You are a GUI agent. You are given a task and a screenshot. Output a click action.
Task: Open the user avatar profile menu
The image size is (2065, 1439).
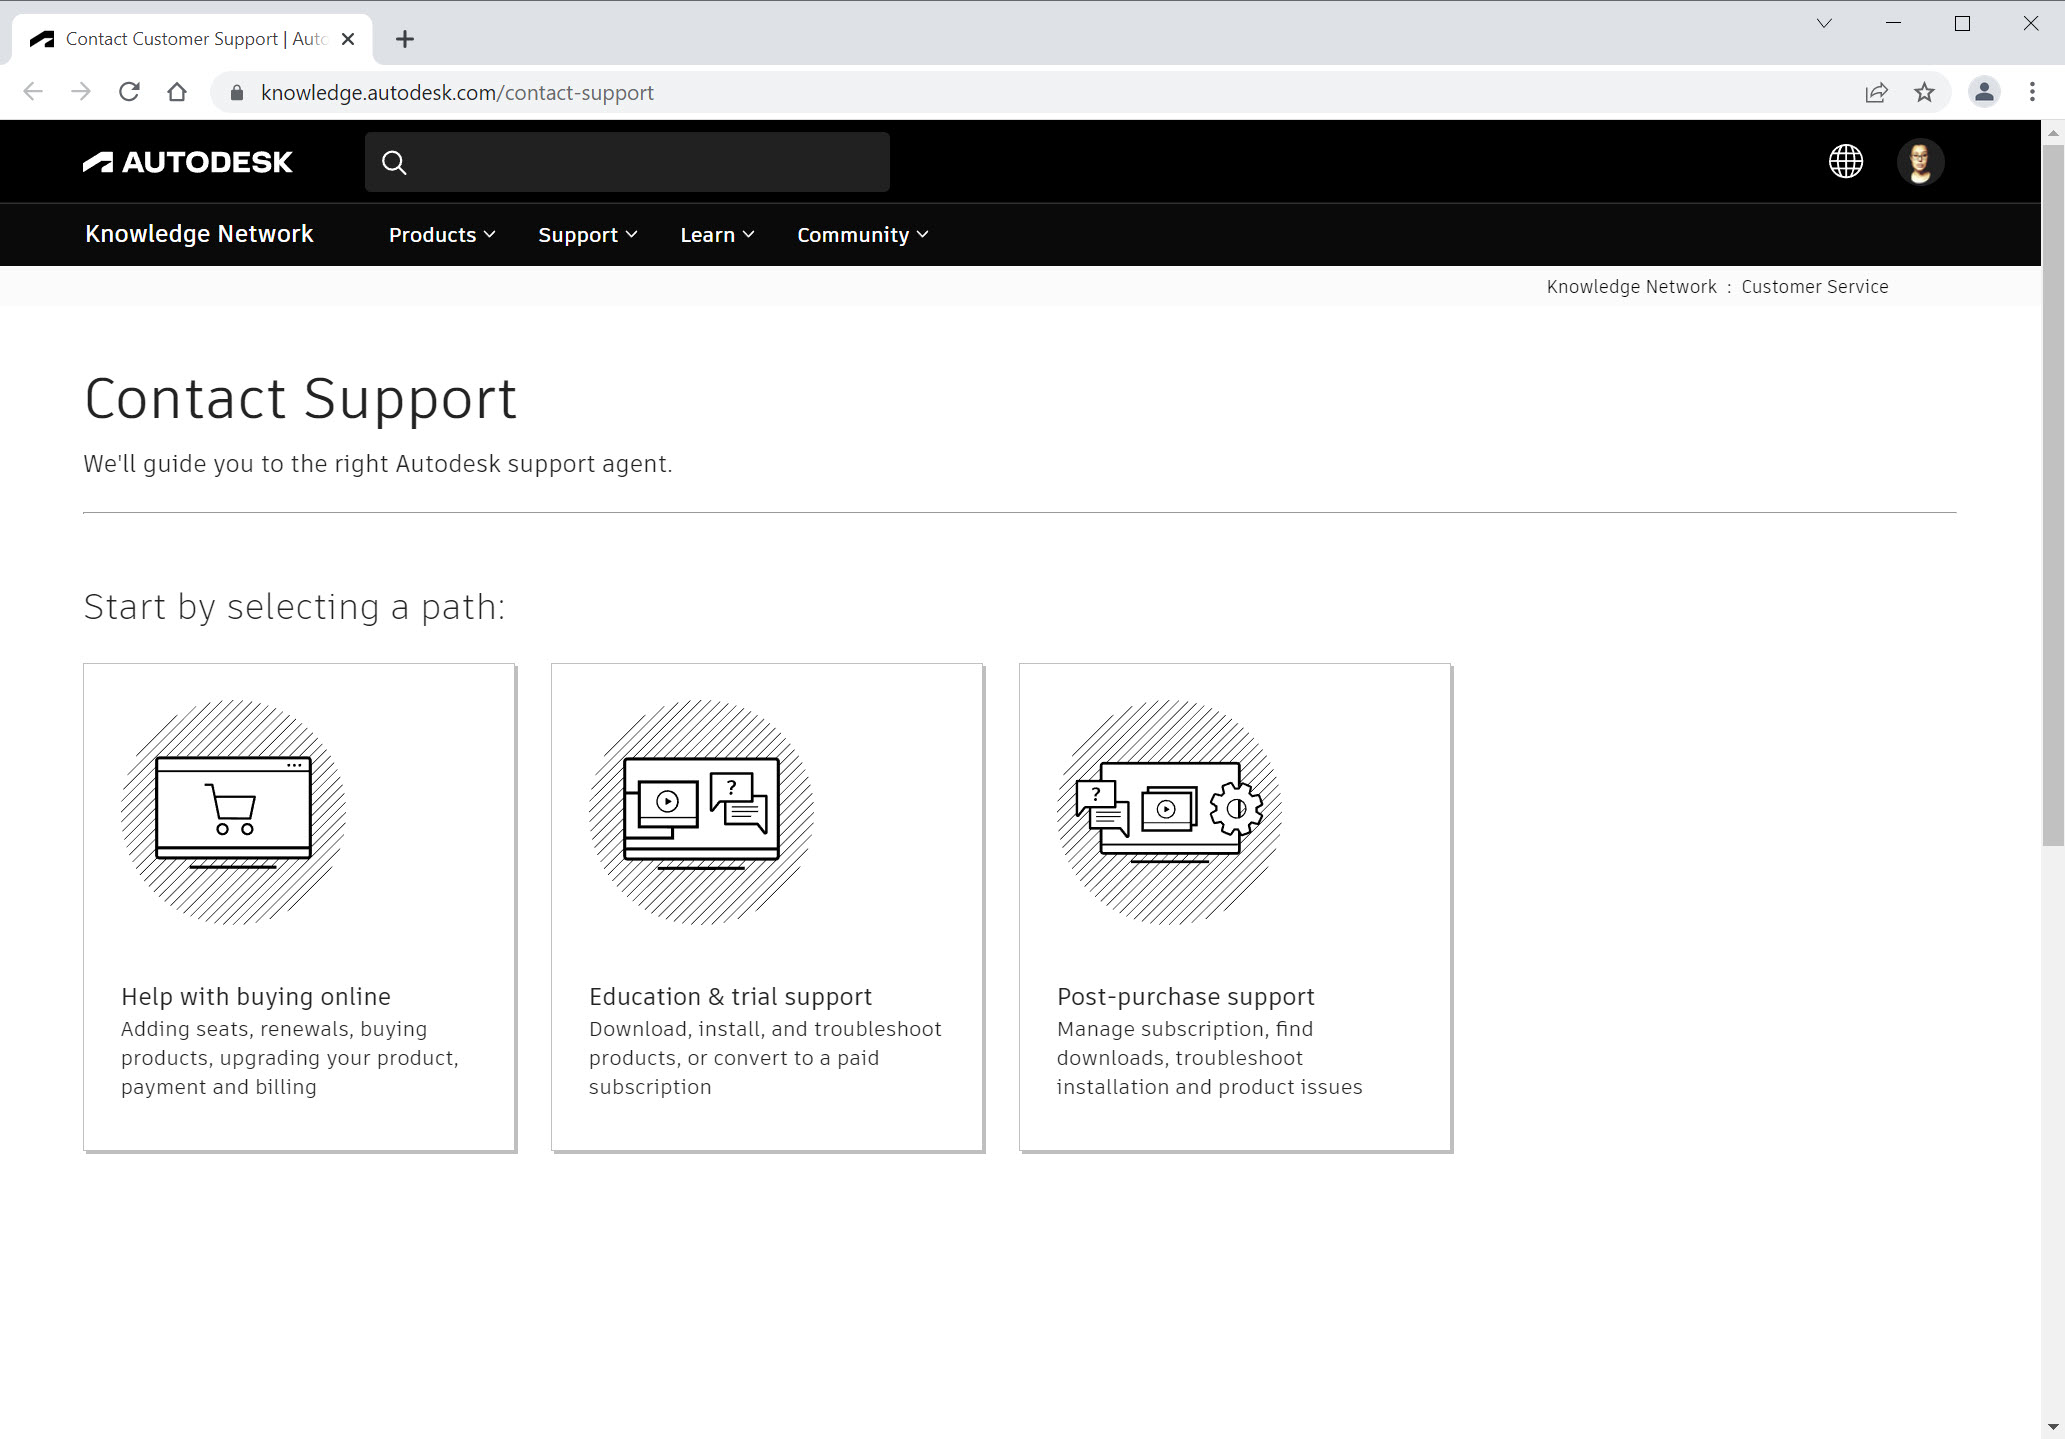pyautogui.click(x=1920, y=161)
